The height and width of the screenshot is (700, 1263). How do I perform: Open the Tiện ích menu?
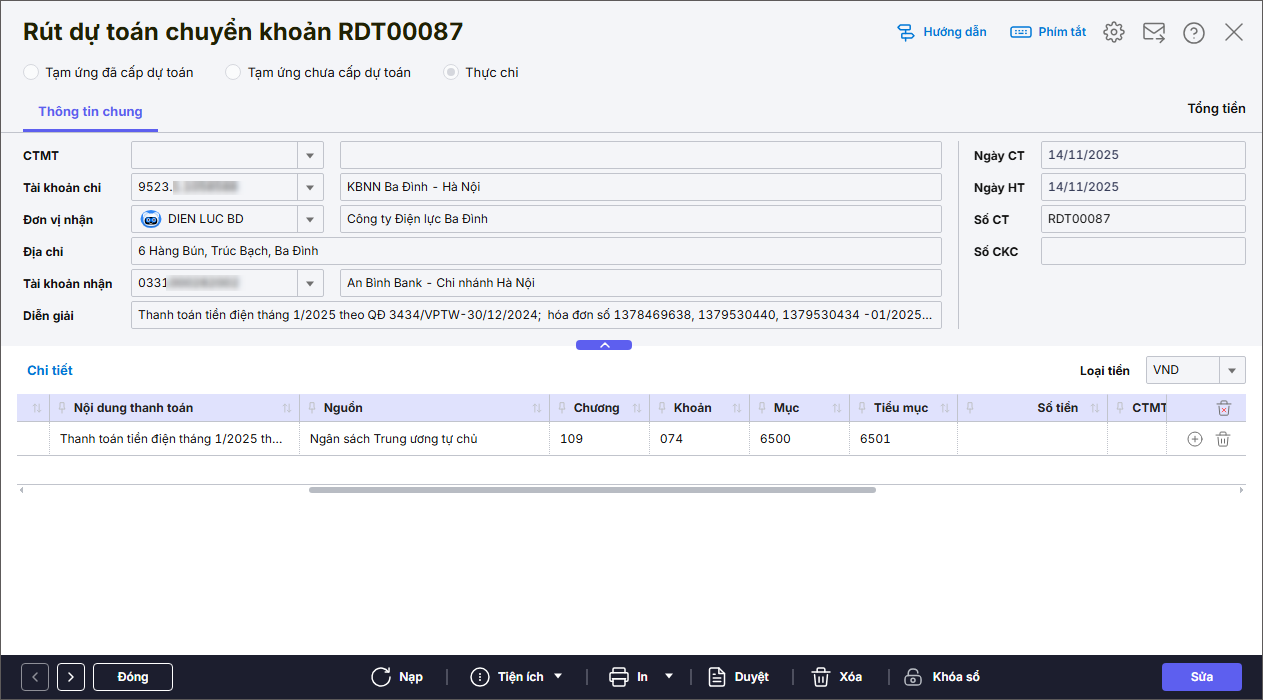(517, 677)
